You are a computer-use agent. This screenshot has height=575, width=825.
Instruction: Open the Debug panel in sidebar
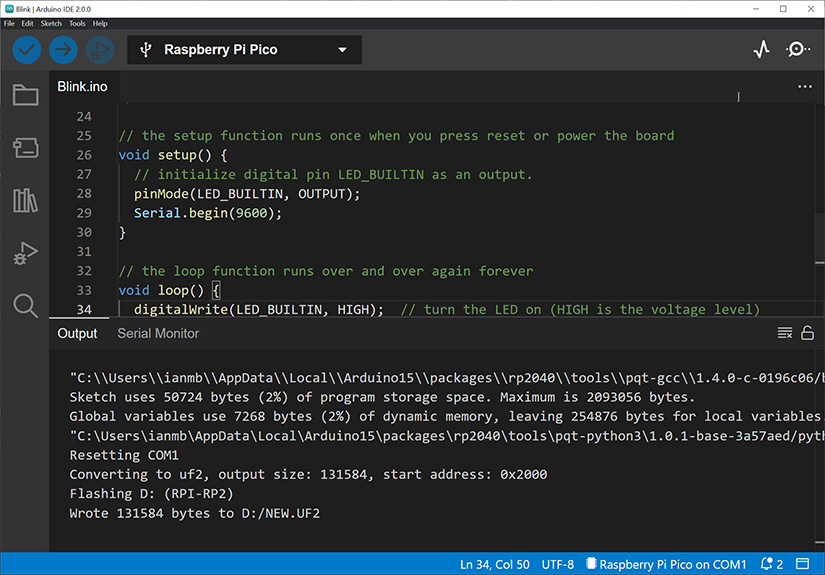point(25,253)
